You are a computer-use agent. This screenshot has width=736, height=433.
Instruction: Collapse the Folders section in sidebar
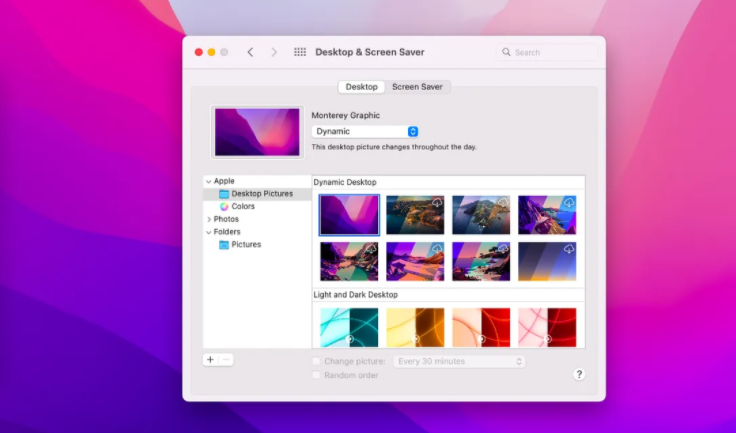pyautogui.click(x=208, y=232)
